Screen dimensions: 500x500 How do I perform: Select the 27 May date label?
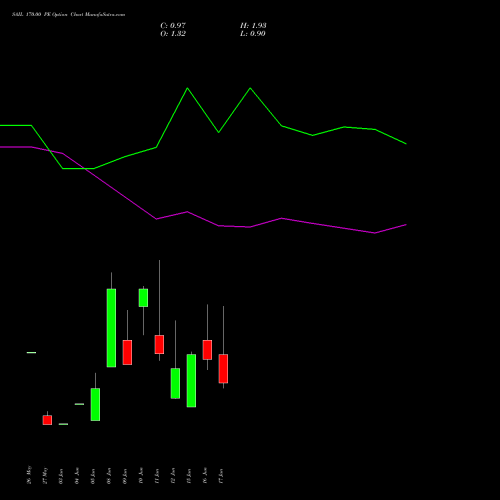point(45,475)
